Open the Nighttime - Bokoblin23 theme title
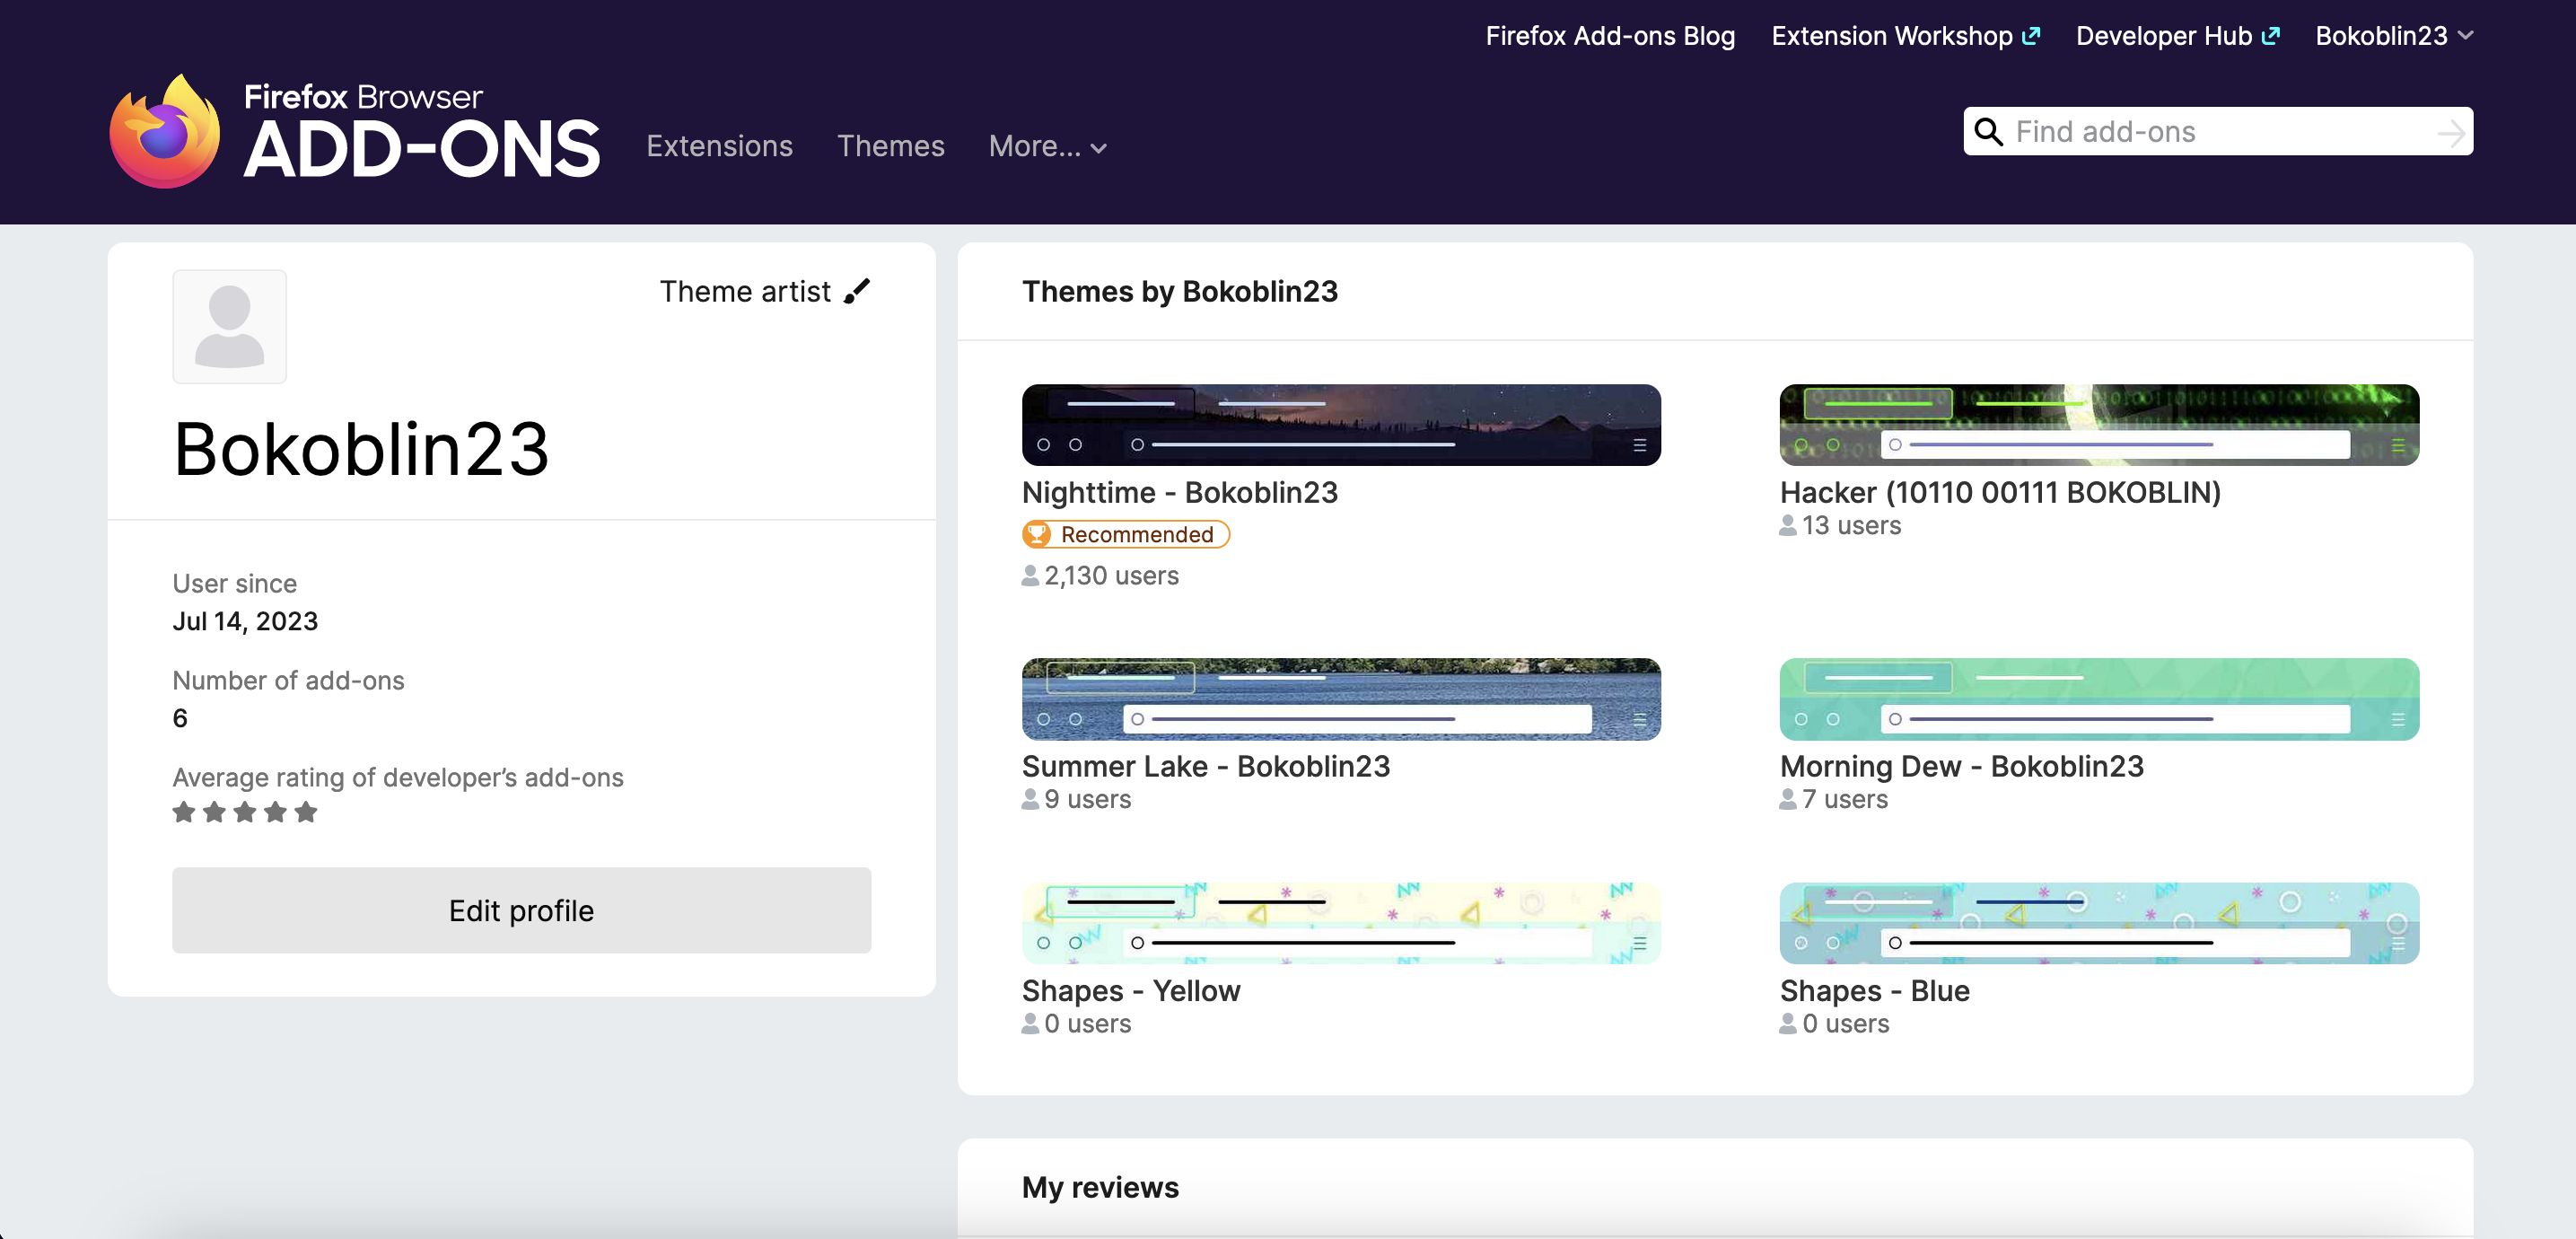The image size is (2576, 1239). pyautogui.click(x=1179, y=492)
